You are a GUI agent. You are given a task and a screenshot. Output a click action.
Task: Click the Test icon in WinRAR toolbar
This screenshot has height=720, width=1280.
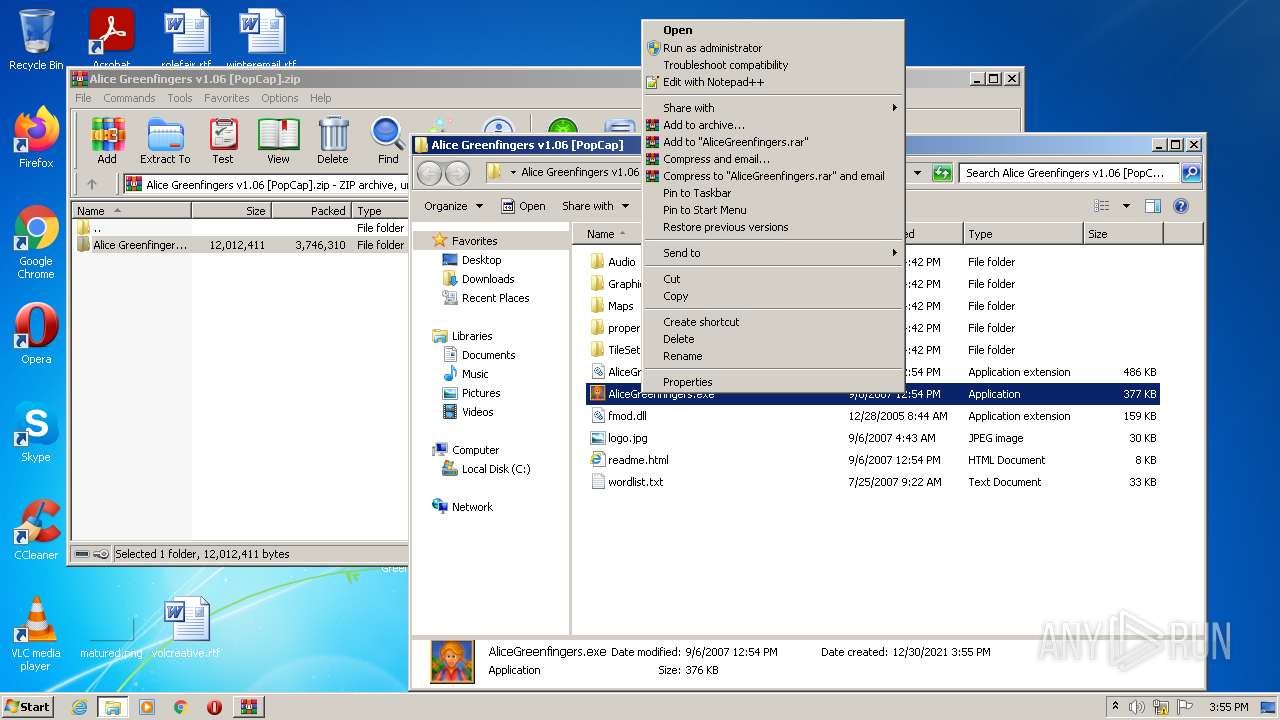coord(223,141)
